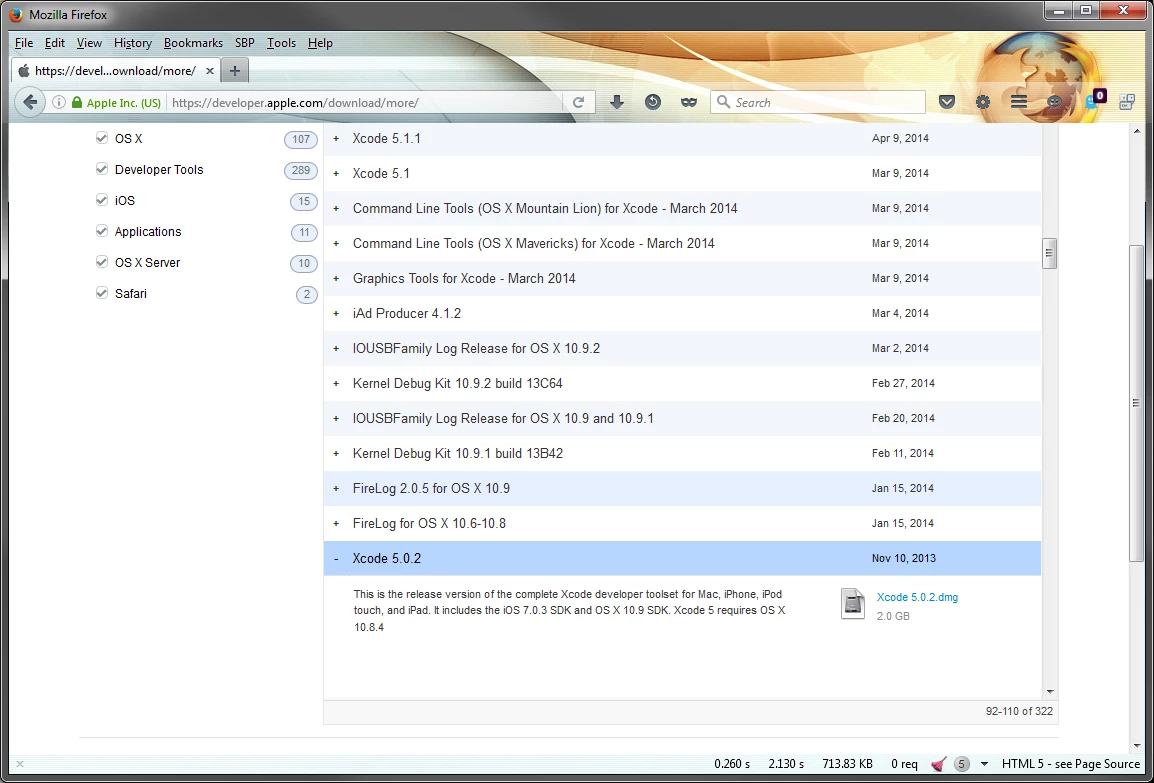Download Xcode 5.0.2.dmg link

pyautogui.click(x=917, y=598)
